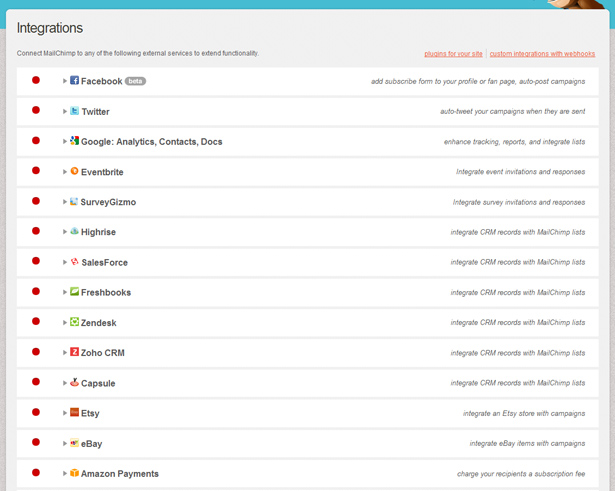
Task: Click the Eventbrite integration name
Action: pyautogui.click(x=102, y=172)
